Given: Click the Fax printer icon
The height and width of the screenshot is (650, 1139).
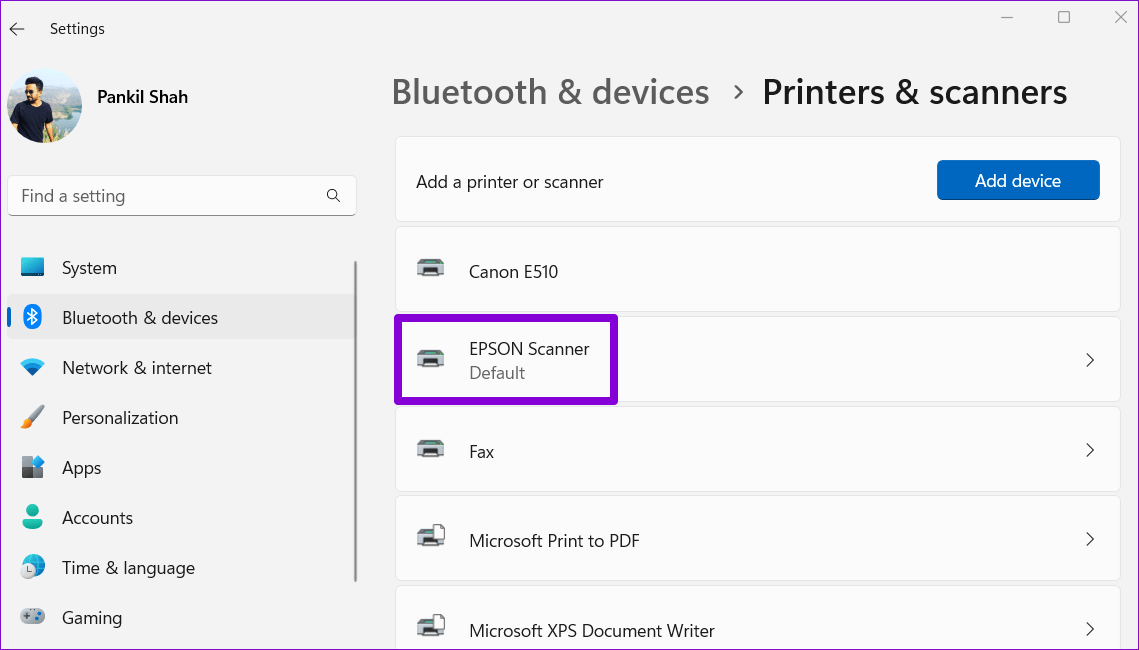Looking at the screenshot, I should tap(431, 449).
